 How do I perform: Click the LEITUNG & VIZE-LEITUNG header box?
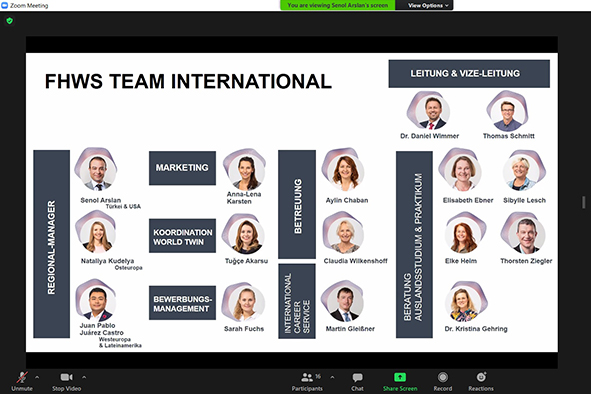pyautogui.click(x=469, y=74)
